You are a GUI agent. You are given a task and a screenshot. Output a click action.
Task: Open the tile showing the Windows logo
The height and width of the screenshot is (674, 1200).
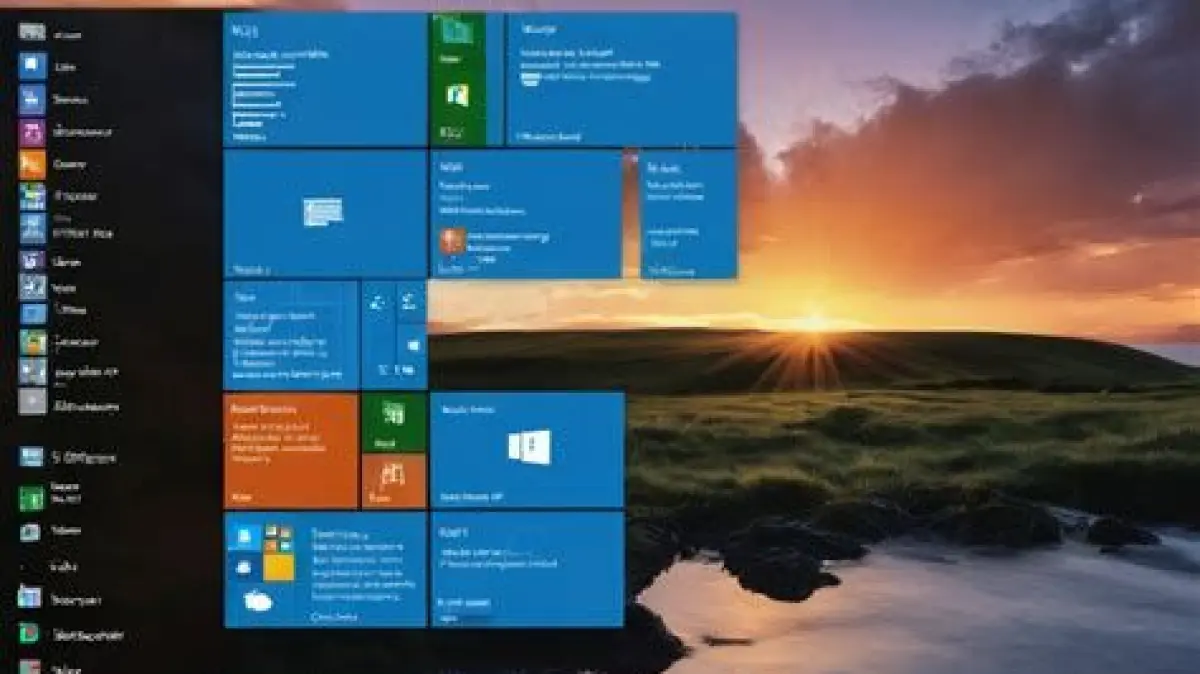pos(527,449)
